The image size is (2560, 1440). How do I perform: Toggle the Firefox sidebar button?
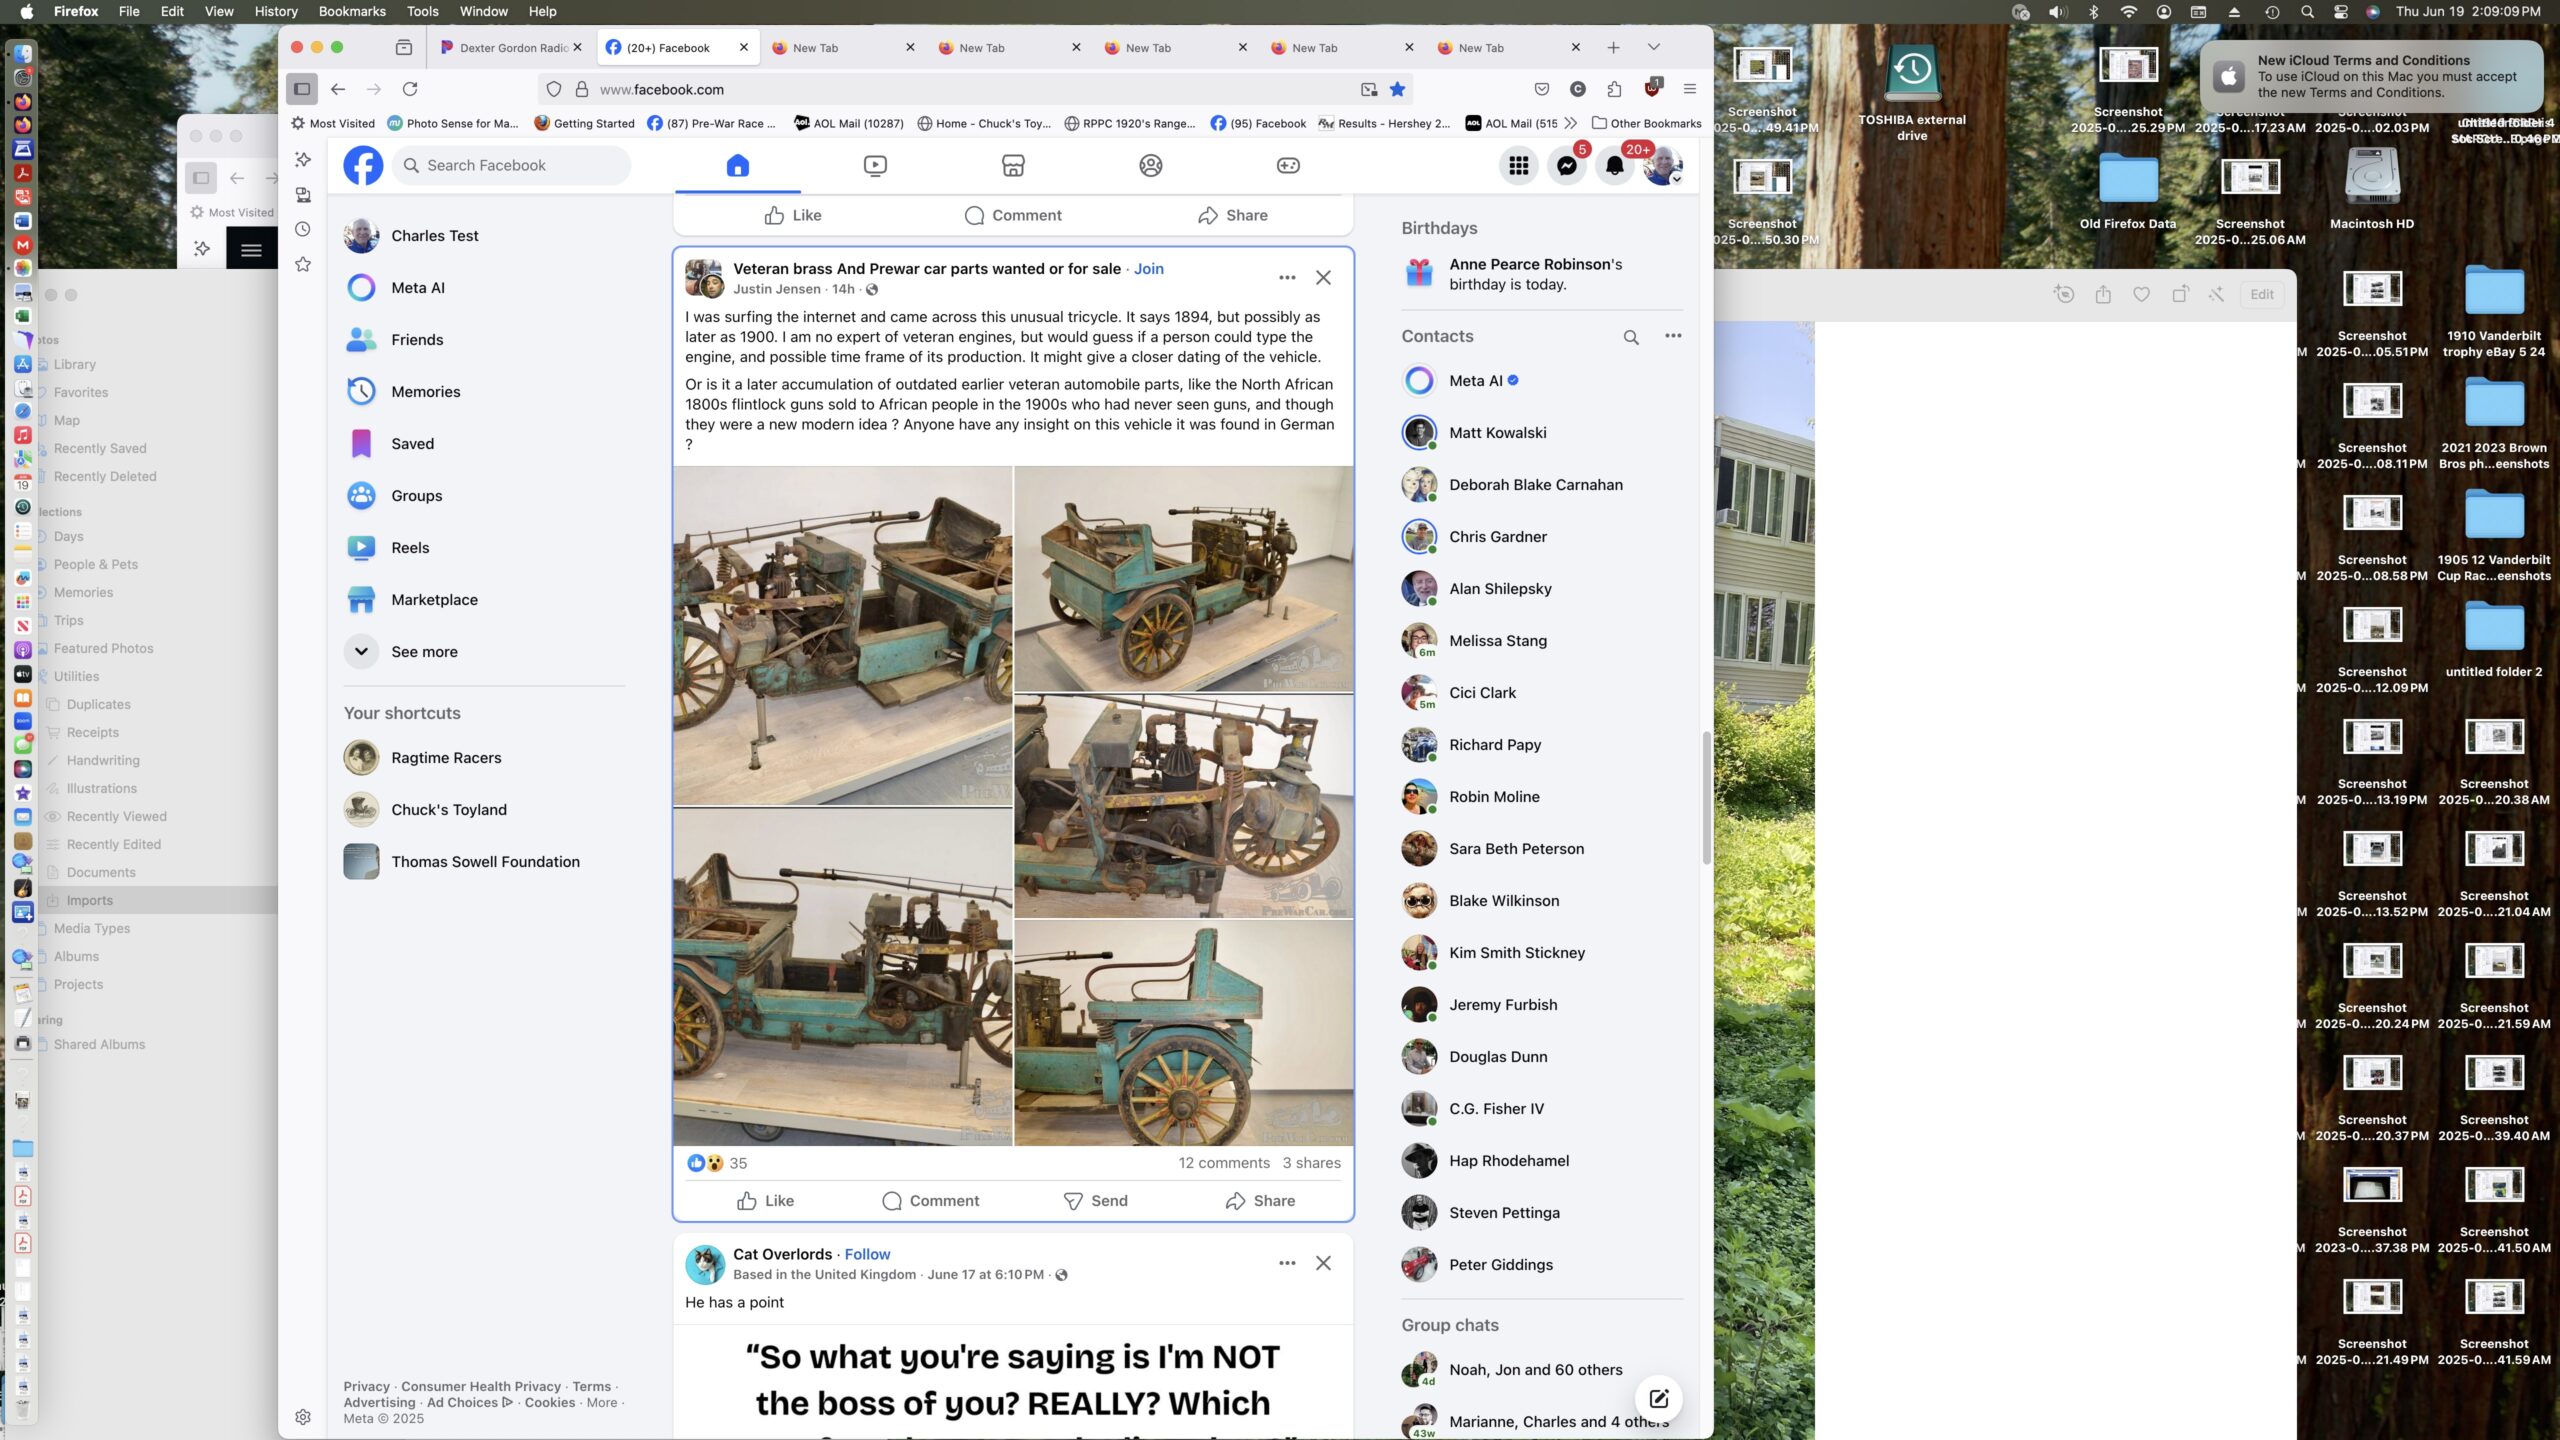[x=302, y=89]
